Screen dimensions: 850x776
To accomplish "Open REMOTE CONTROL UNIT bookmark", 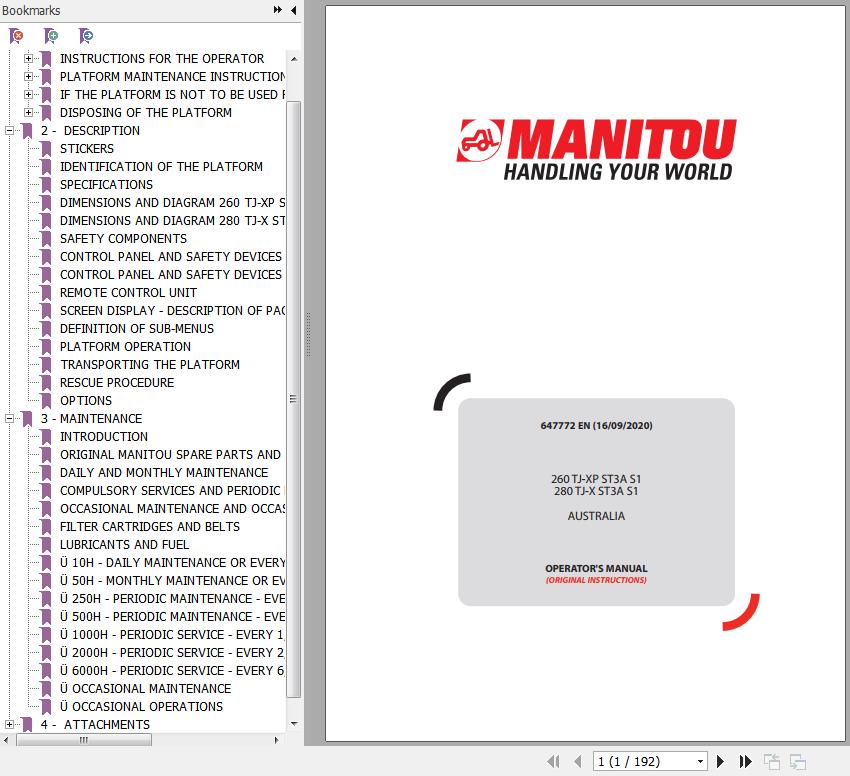I will pos(128,292).
